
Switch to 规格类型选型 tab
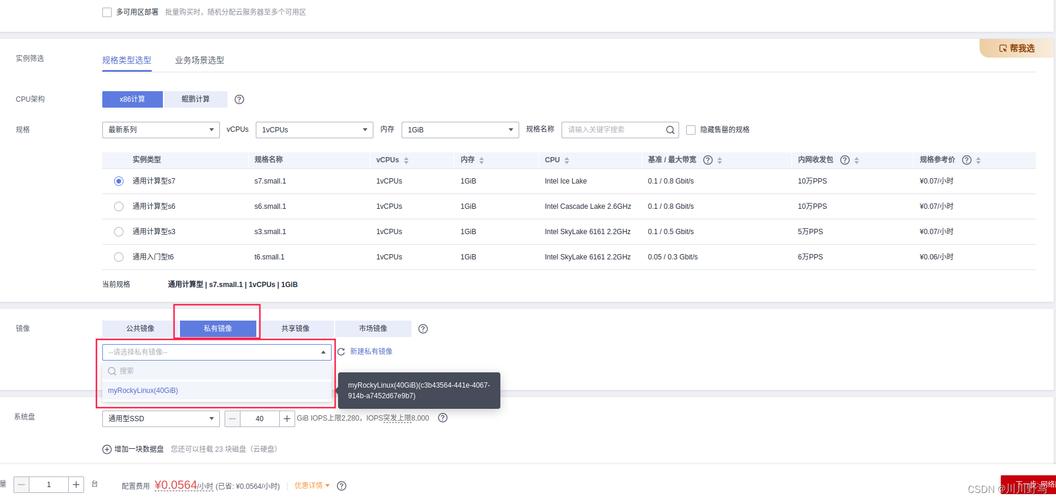(x=127, y=60)
